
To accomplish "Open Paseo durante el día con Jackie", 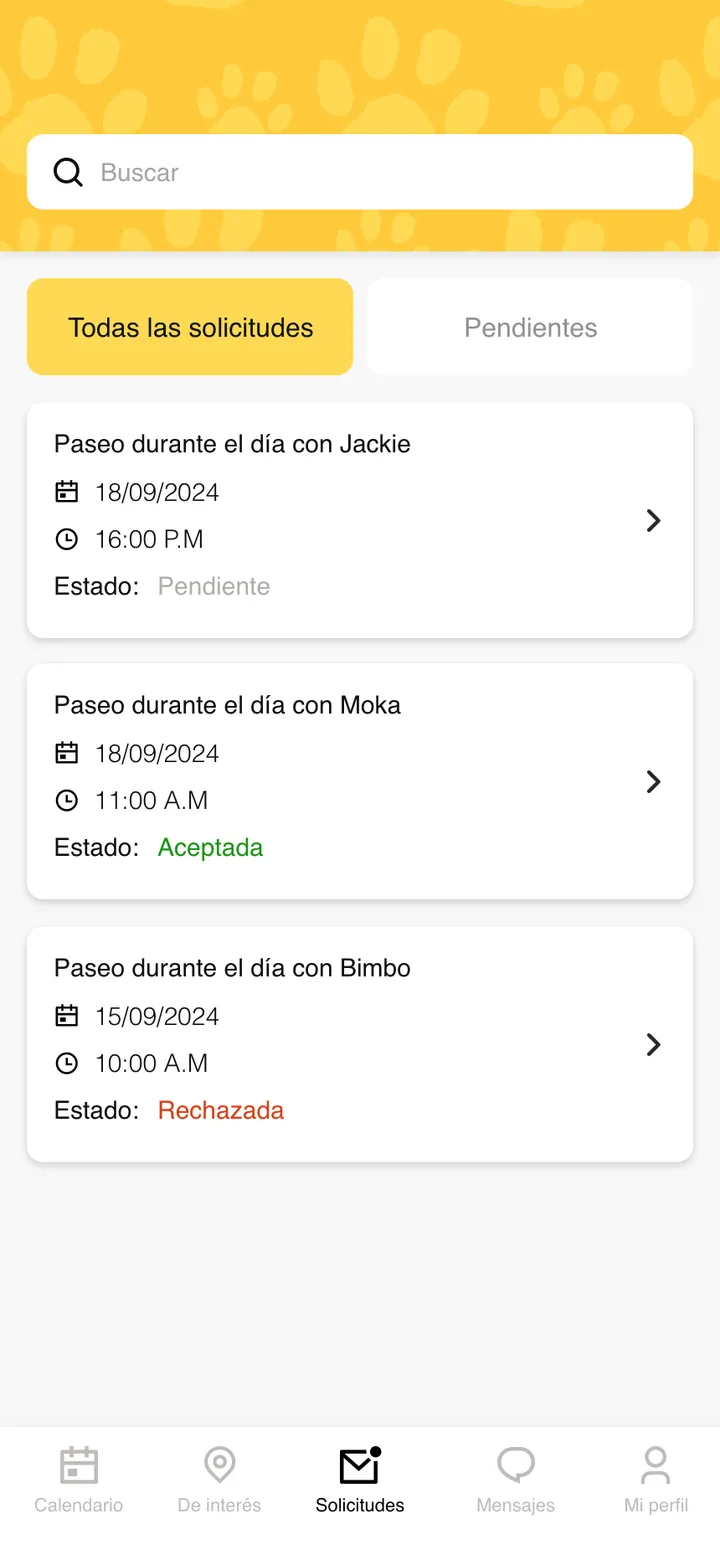I will [x=360, y=520].
